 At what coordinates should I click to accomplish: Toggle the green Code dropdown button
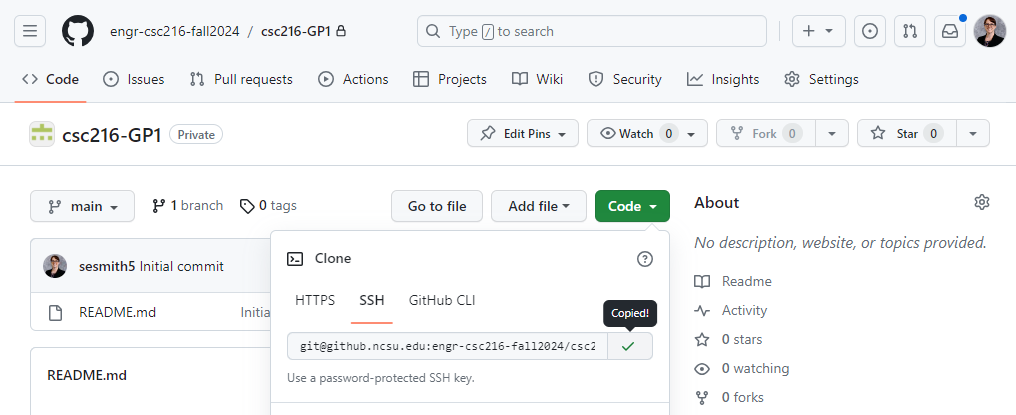point(632,206)
